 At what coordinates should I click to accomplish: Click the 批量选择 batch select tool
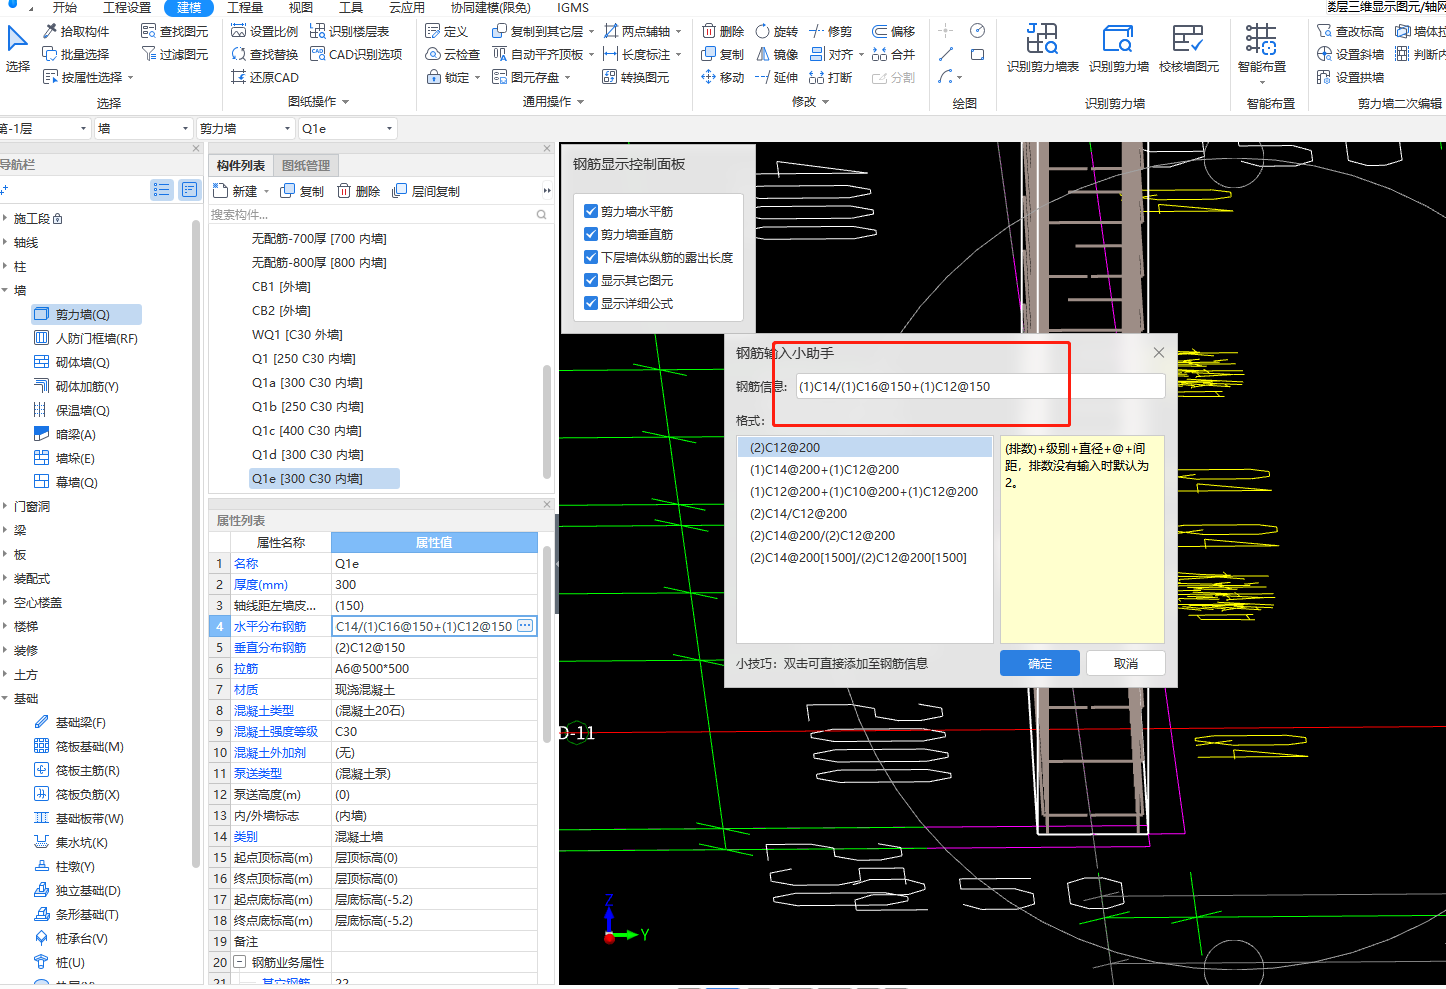76,54
